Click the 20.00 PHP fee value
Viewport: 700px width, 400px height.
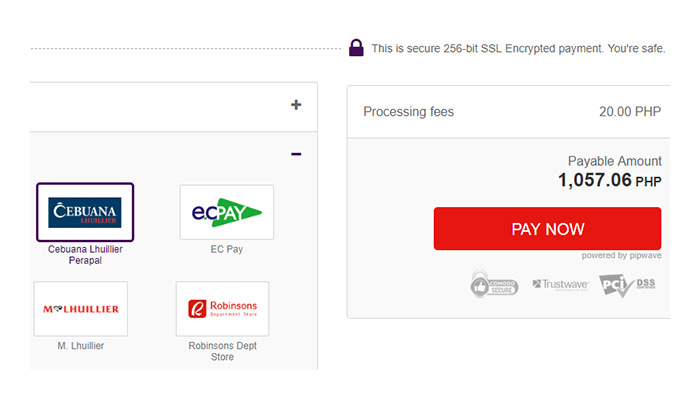click(630, 112)
